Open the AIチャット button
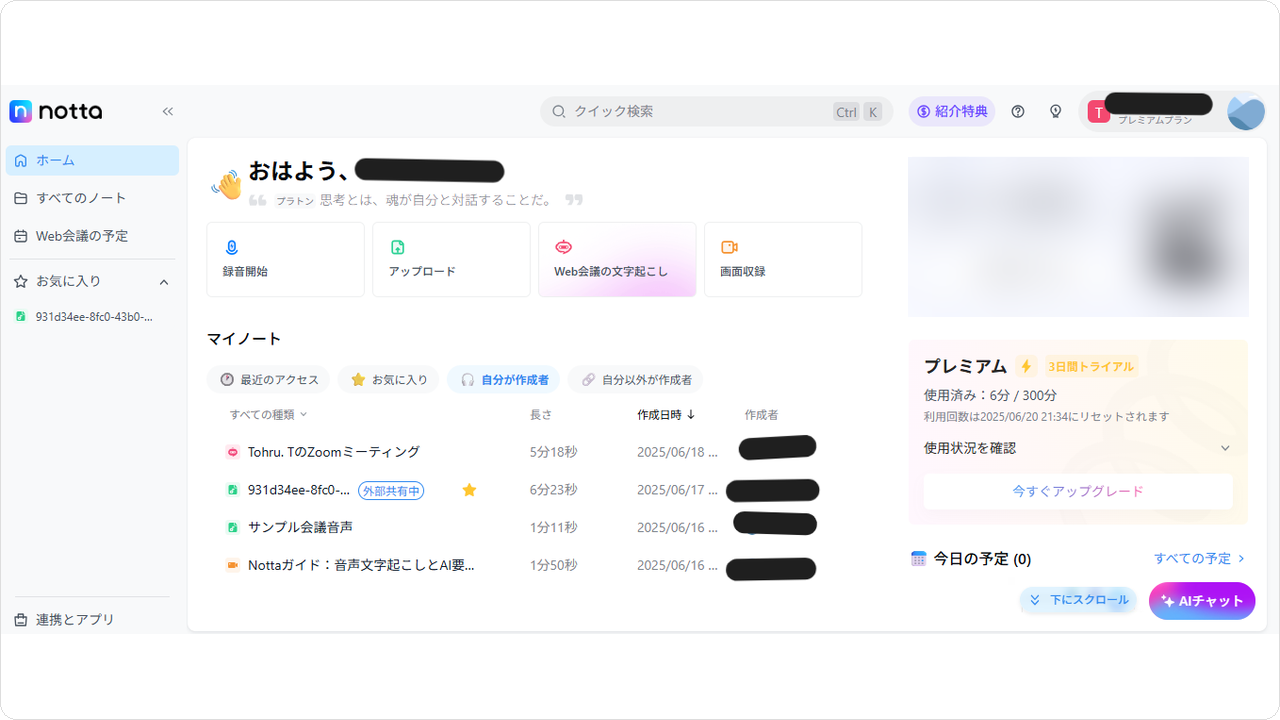The image size is (1280, 720). 1202,601
